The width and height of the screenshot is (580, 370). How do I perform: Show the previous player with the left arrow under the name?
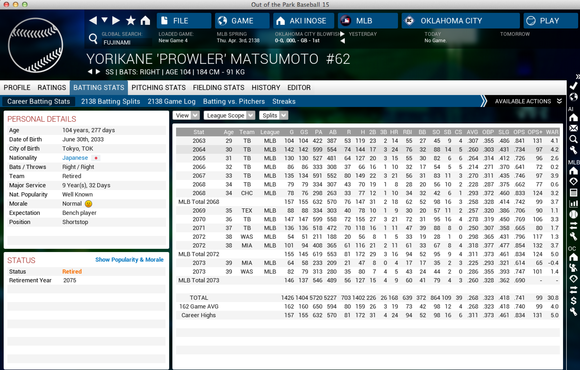[90, 72]
